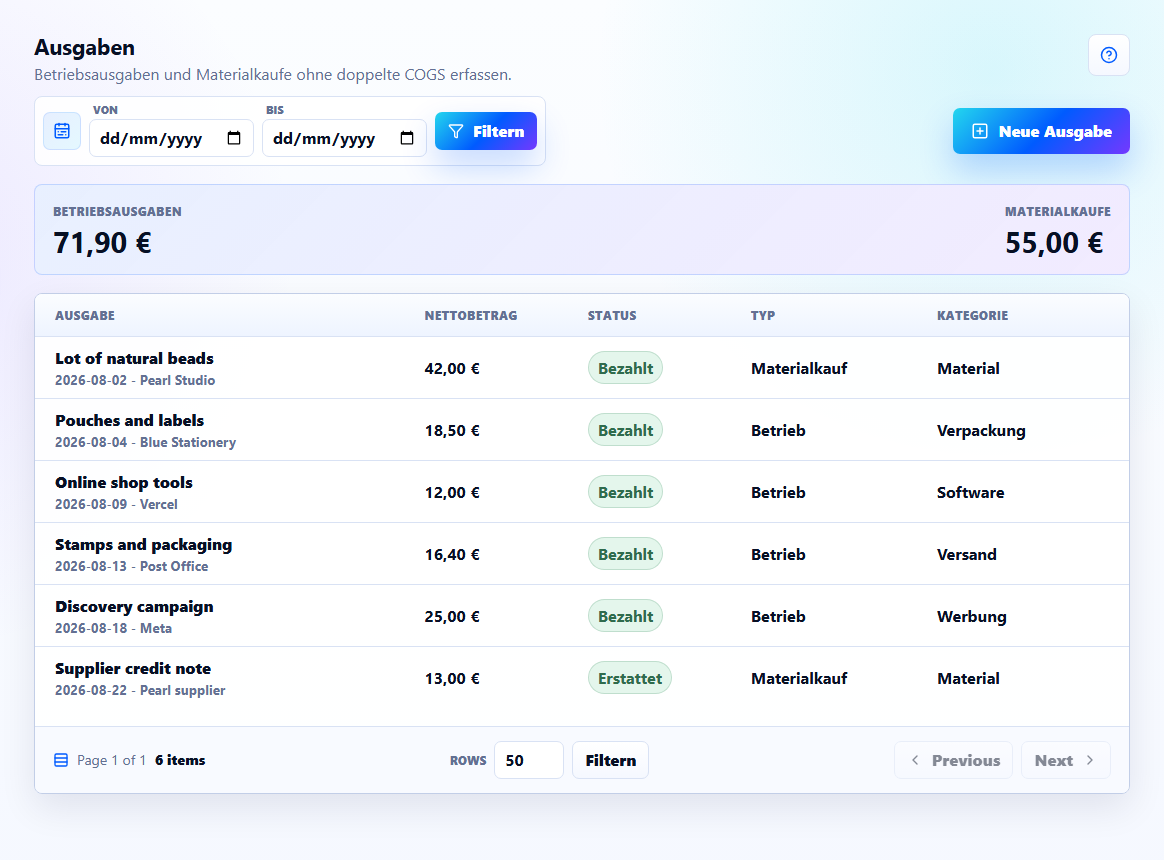
Task: Open the Supplier credit note expense
Action: 133,668
